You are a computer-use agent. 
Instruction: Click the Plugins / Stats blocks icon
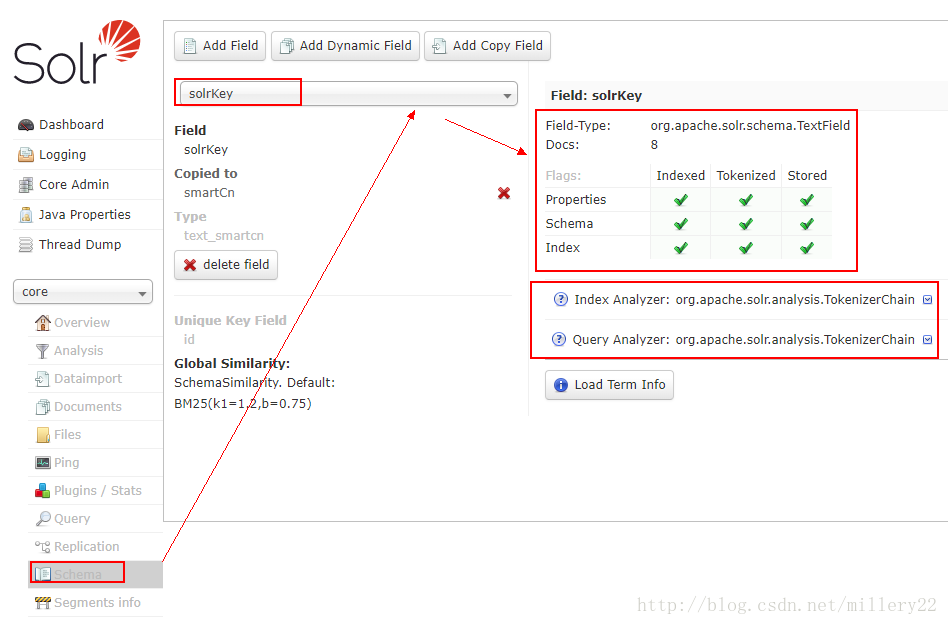(42, 491)
